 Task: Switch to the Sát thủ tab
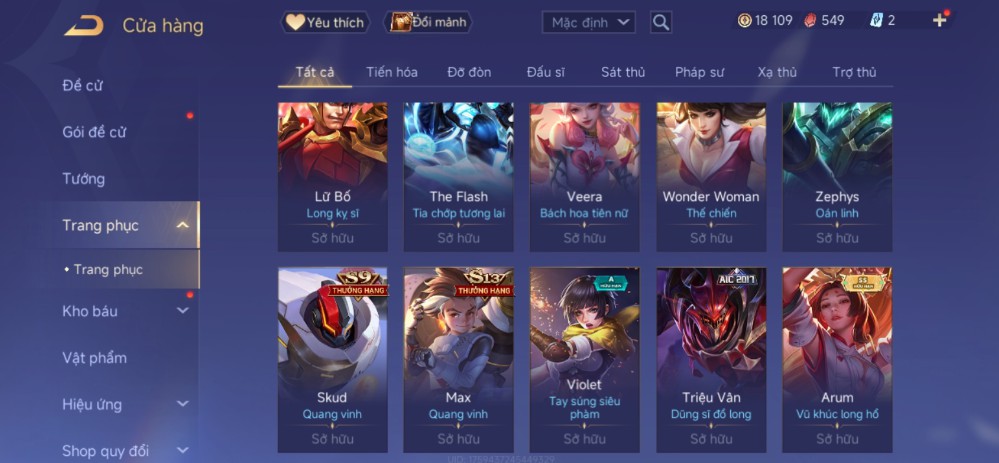[622, 72]
